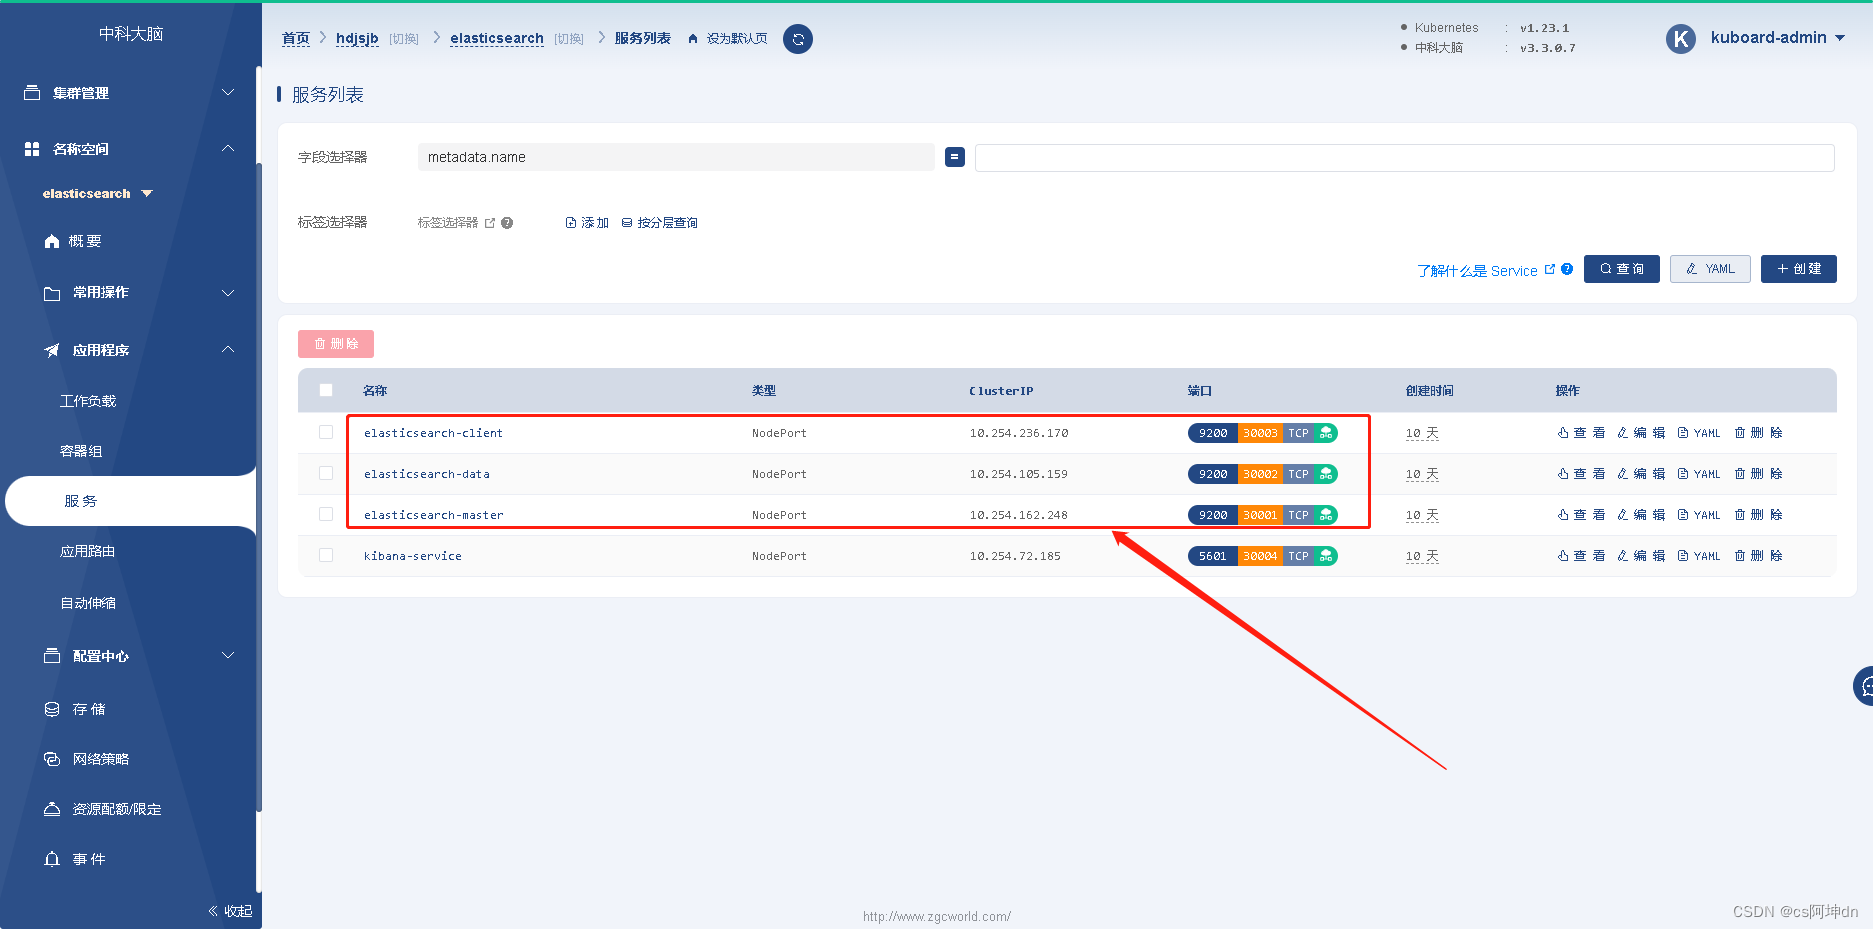This screenshot has width=1873, height=929.
Task: Click the 网络策略 icon in the sidebar
Action: (x=52, y=759)
